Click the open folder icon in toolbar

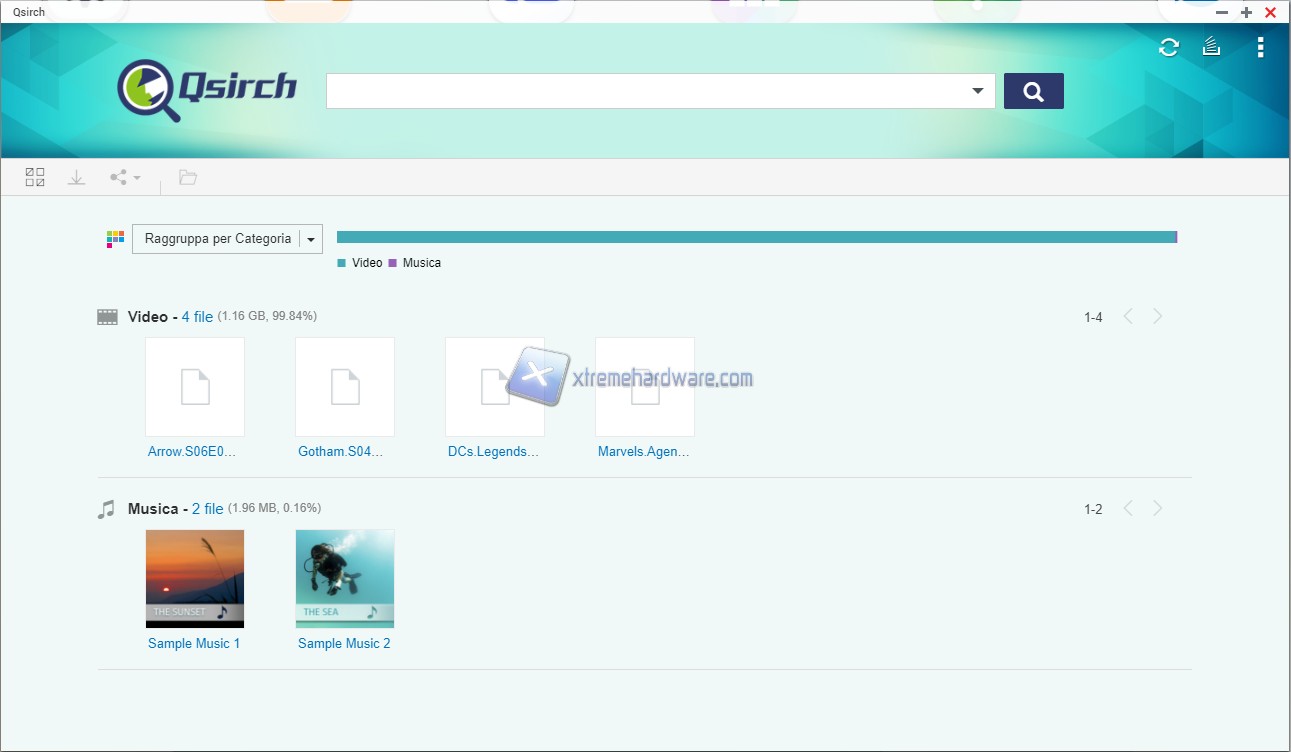point(187,177)
